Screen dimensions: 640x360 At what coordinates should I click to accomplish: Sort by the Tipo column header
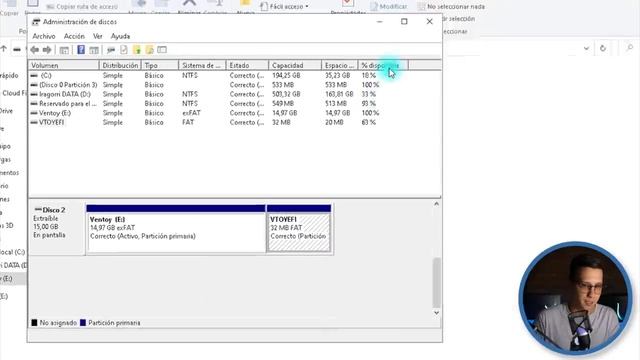click(160, 65)
